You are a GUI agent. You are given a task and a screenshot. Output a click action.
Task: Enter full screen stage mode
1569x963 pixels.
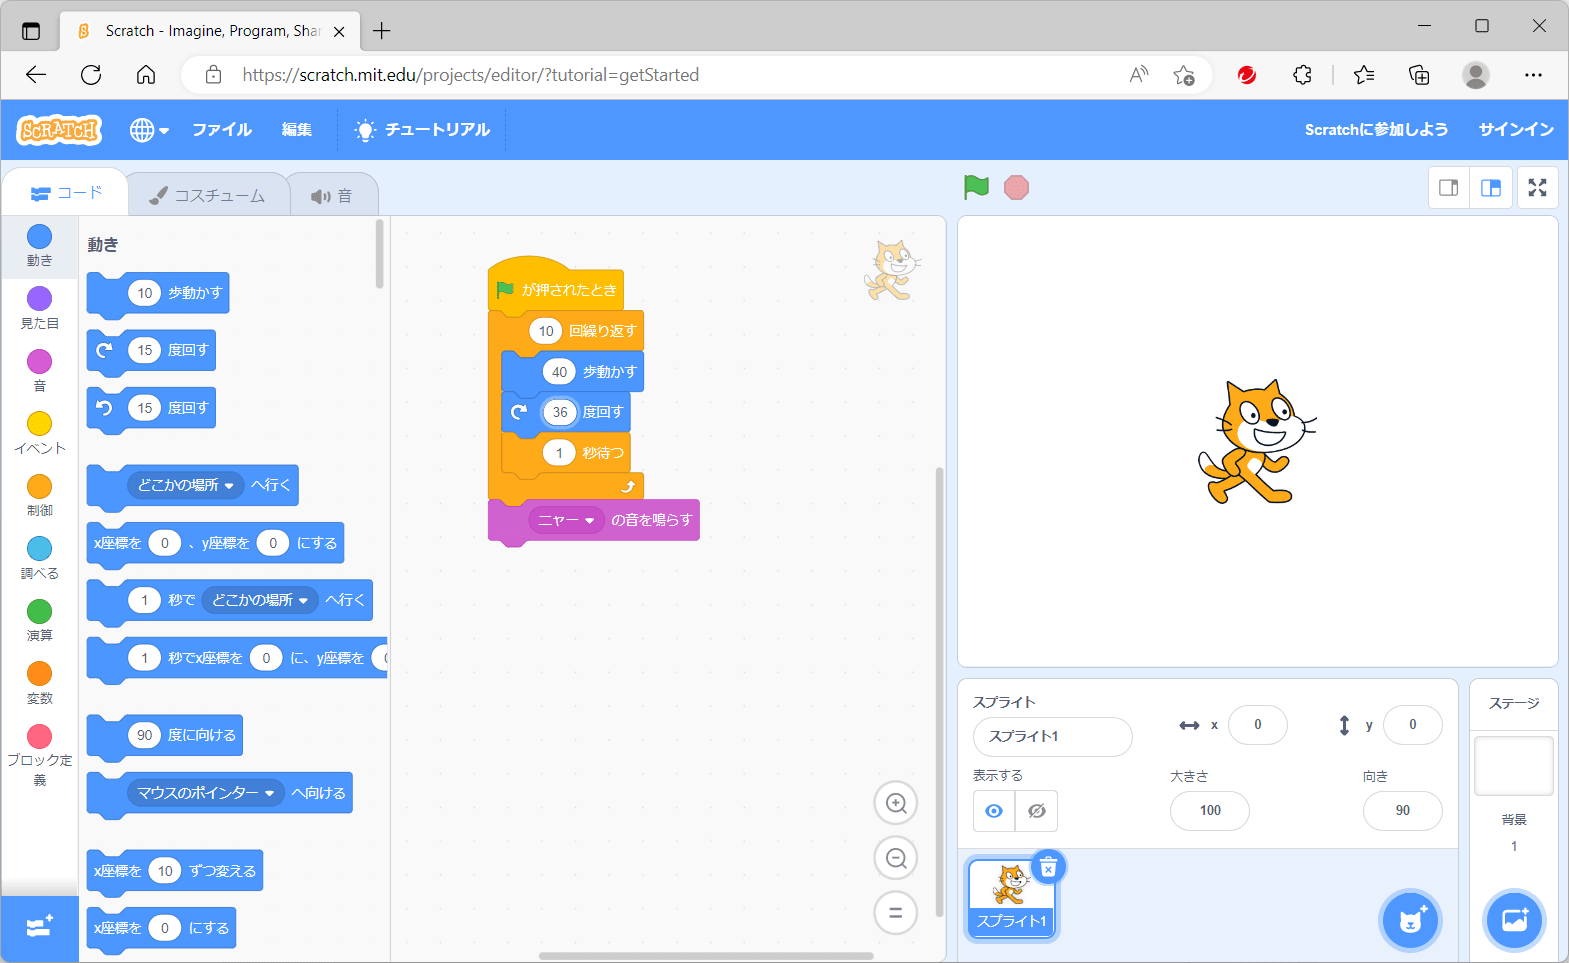click(x=1537, y=188)
